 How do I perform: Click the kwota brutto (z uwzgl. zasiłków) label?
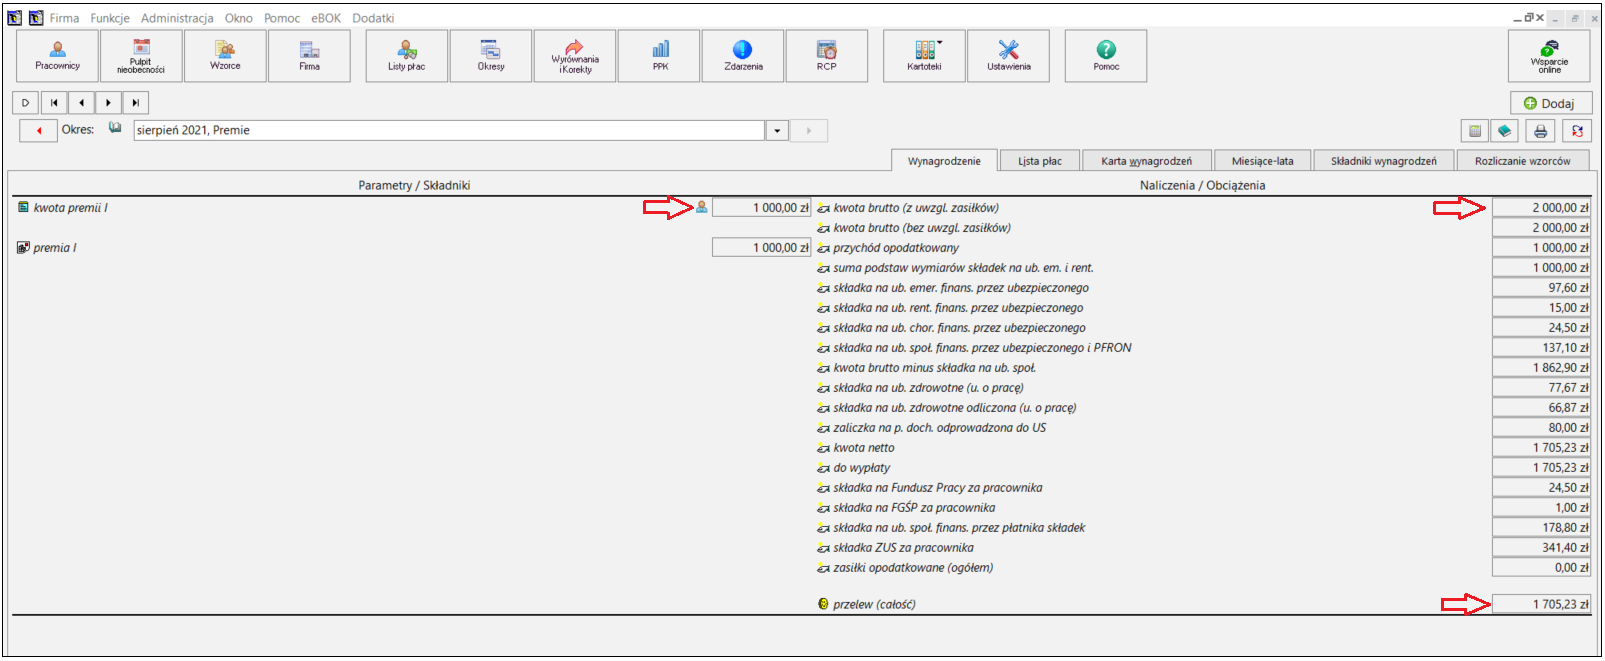916,208
